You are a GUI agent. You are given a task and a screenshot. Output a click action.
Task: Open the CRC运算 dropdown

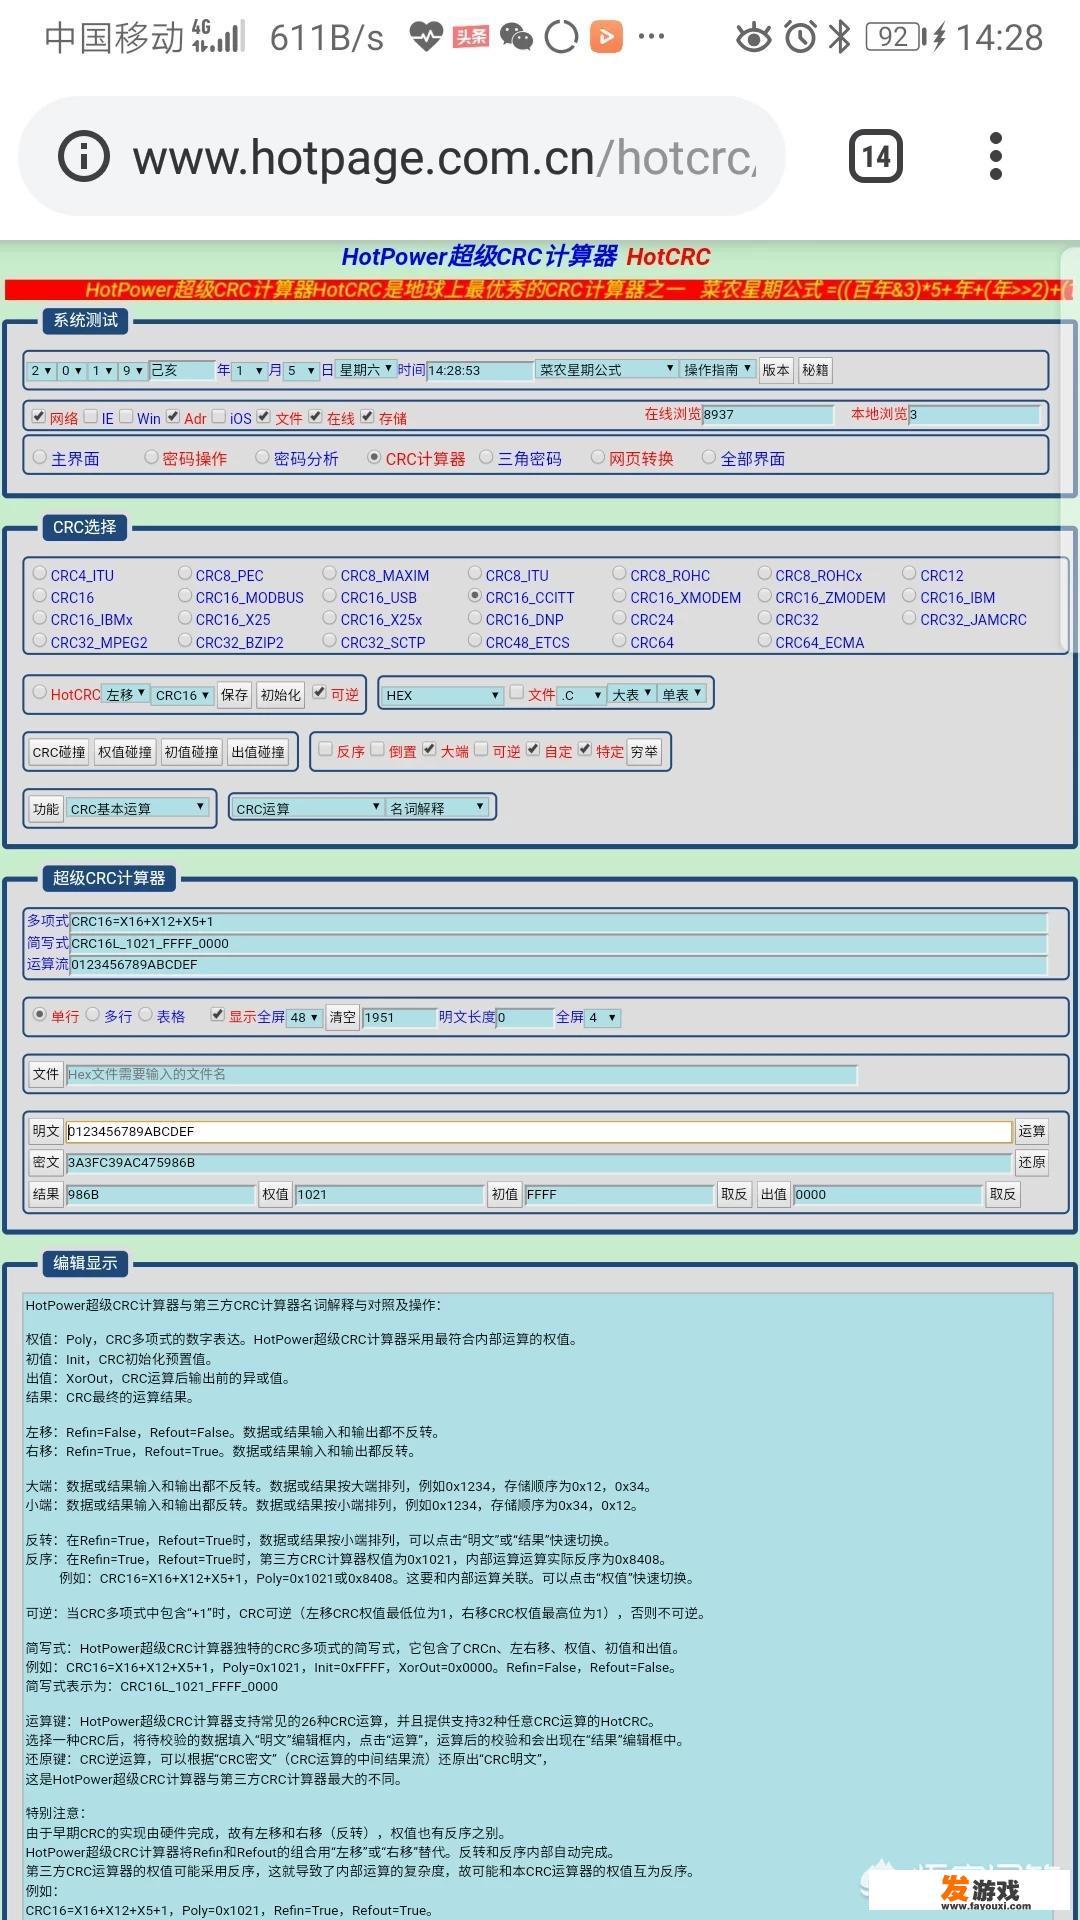click(x=307, y=808)
